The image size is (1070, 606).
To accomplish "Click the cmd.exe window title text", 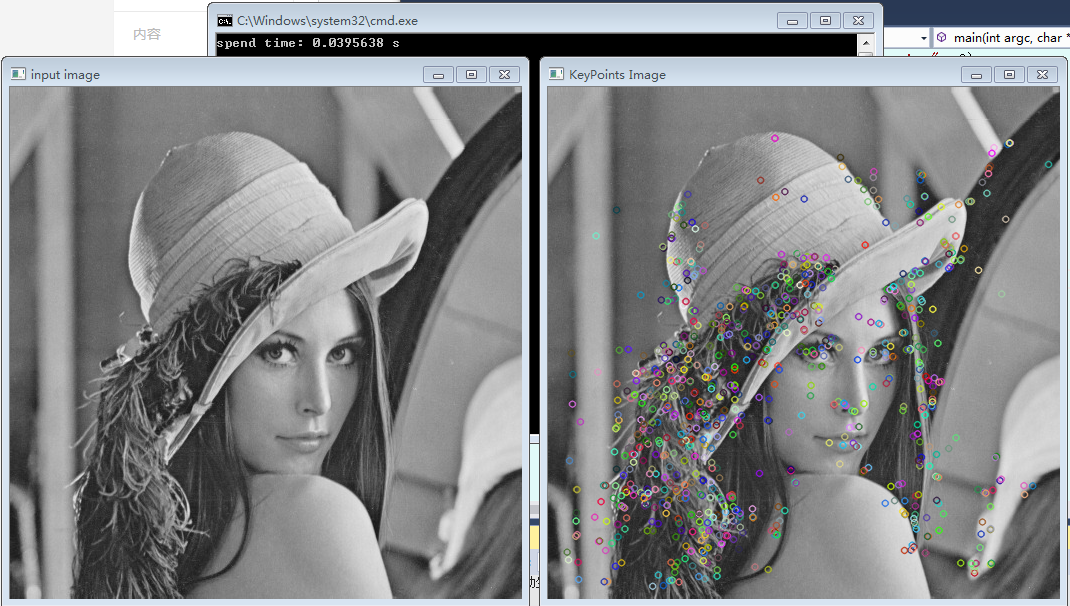I will coord(328,20).
